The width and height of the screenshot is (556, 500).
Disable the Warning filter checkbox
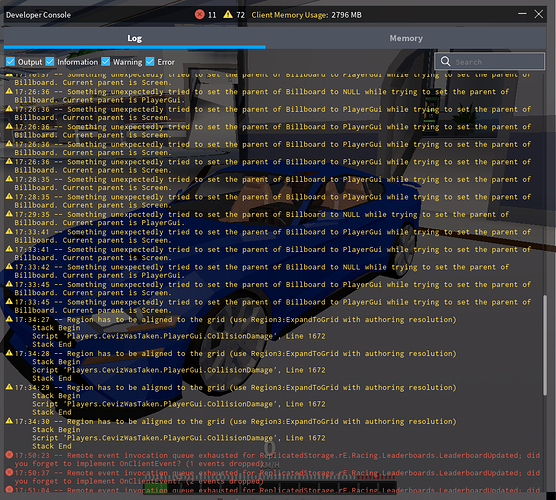tap(106, 62)
